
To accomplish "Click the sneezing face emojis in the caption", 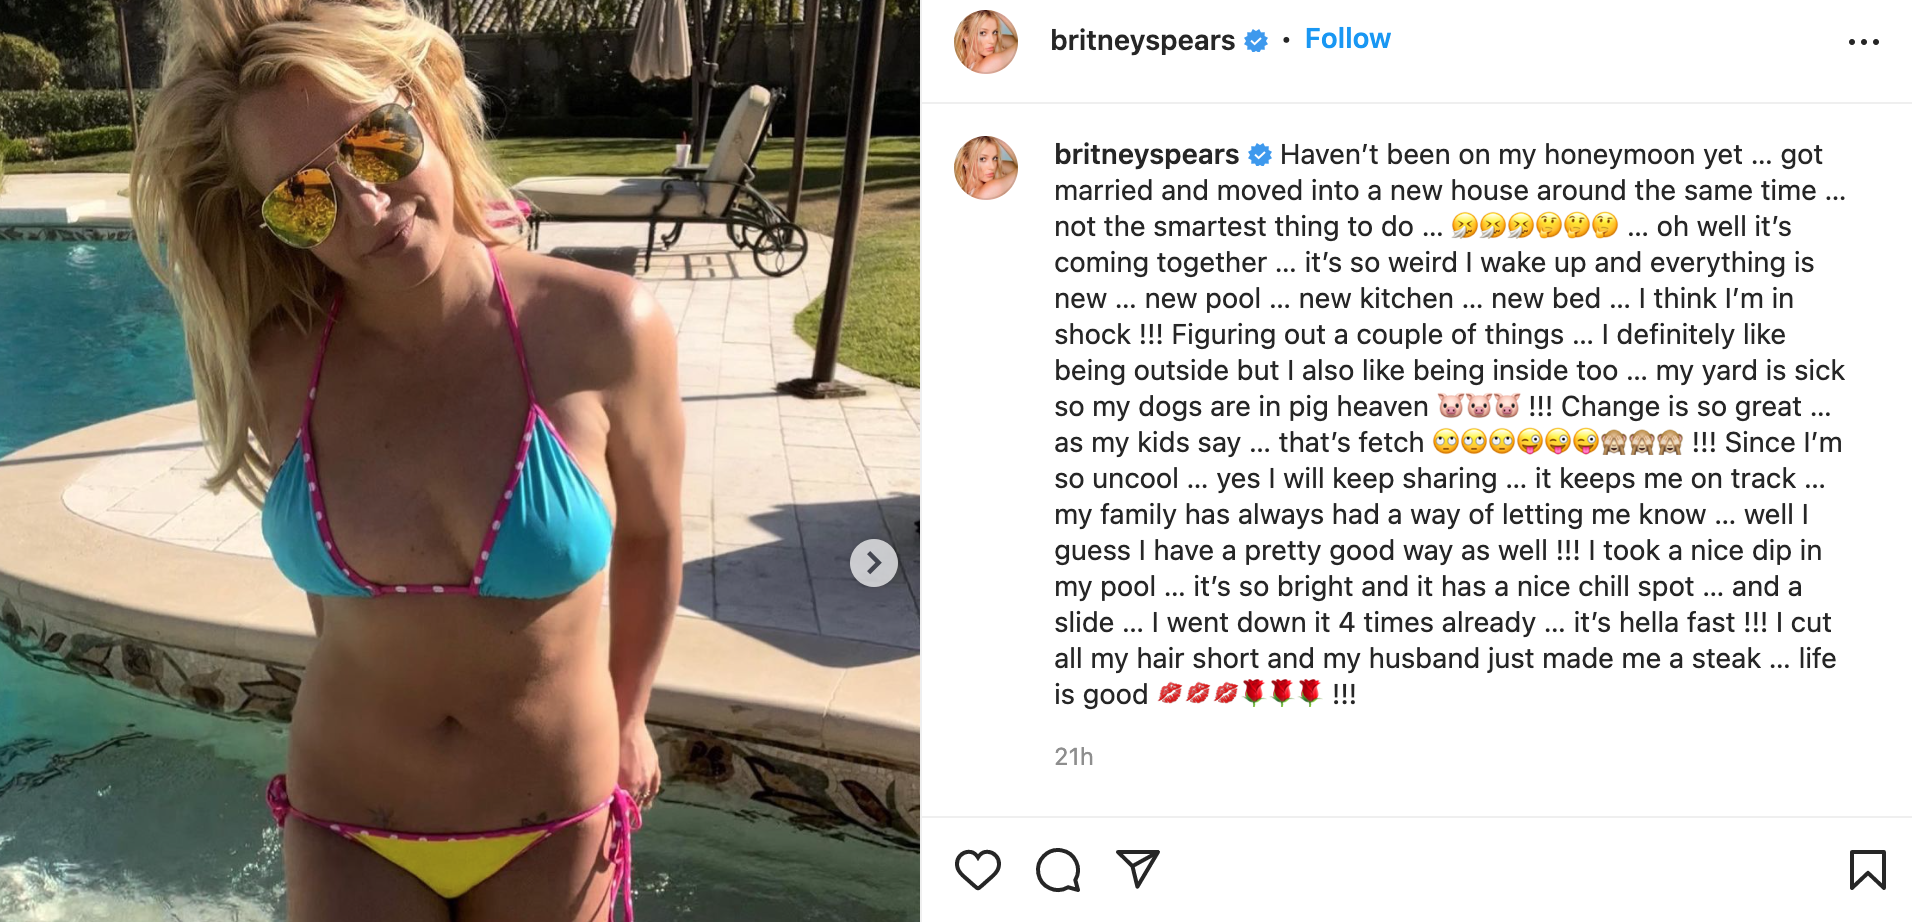I will pos(1493,226).
